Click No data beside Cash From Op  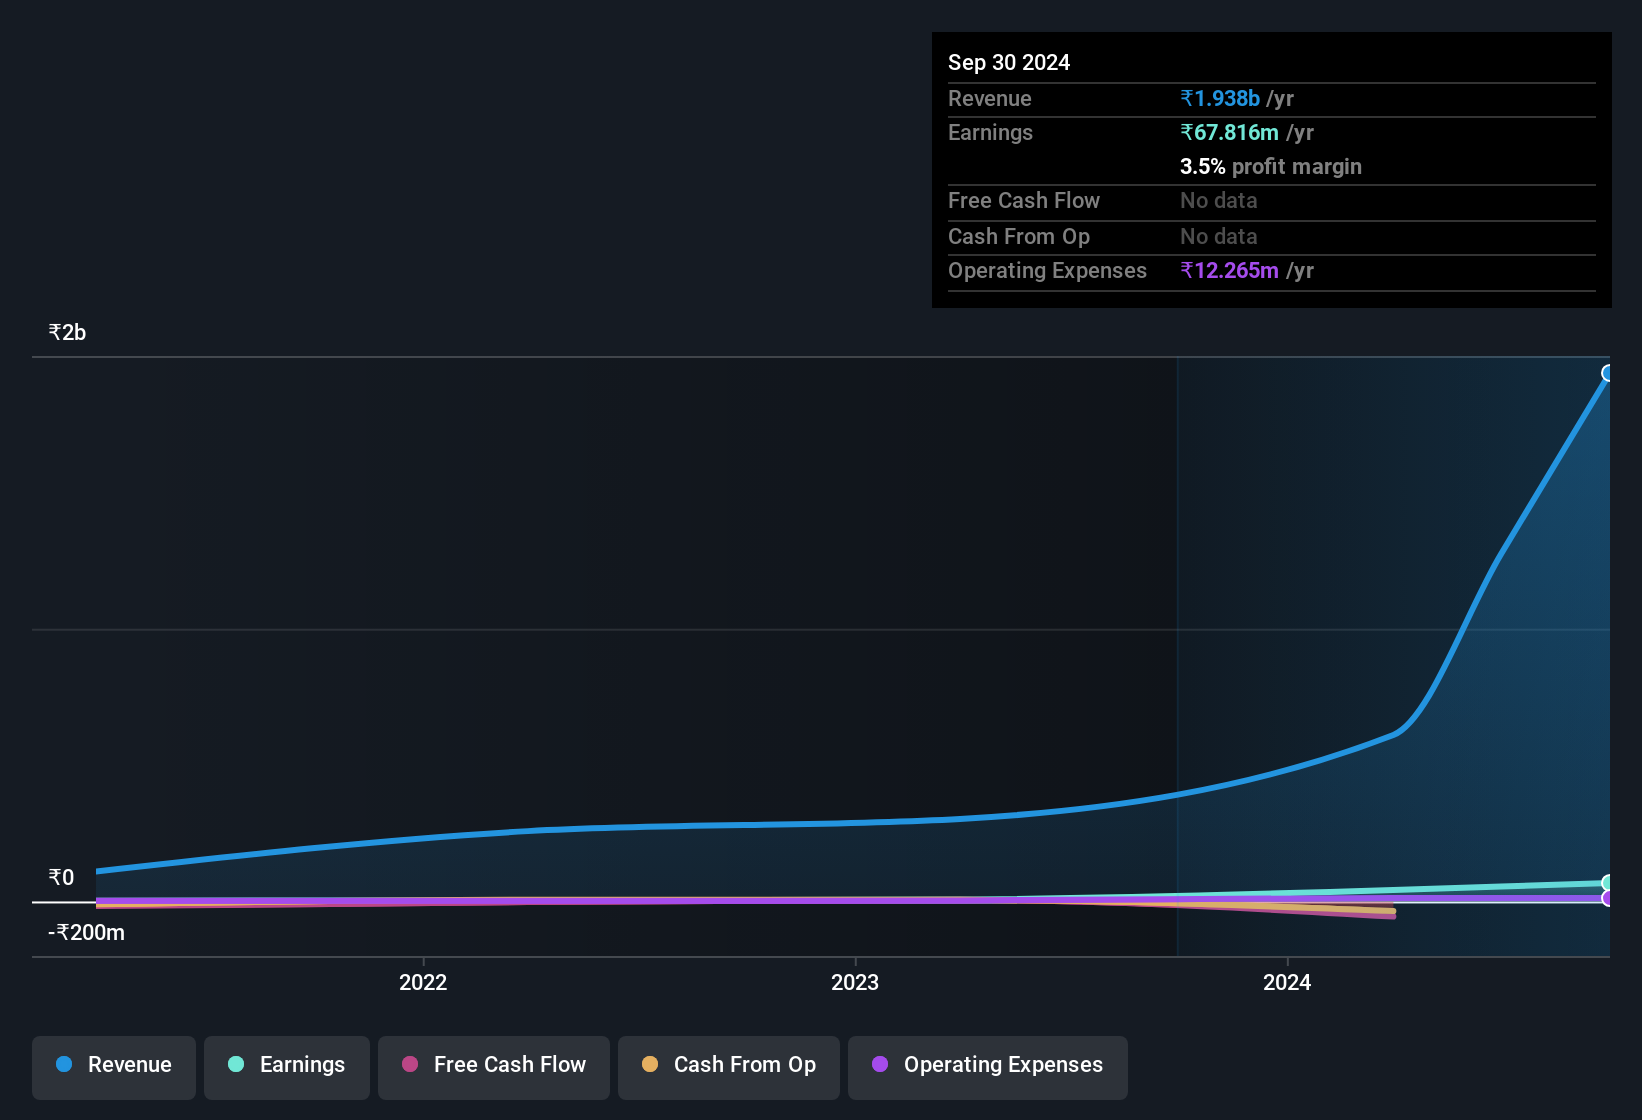point(1219,236)
